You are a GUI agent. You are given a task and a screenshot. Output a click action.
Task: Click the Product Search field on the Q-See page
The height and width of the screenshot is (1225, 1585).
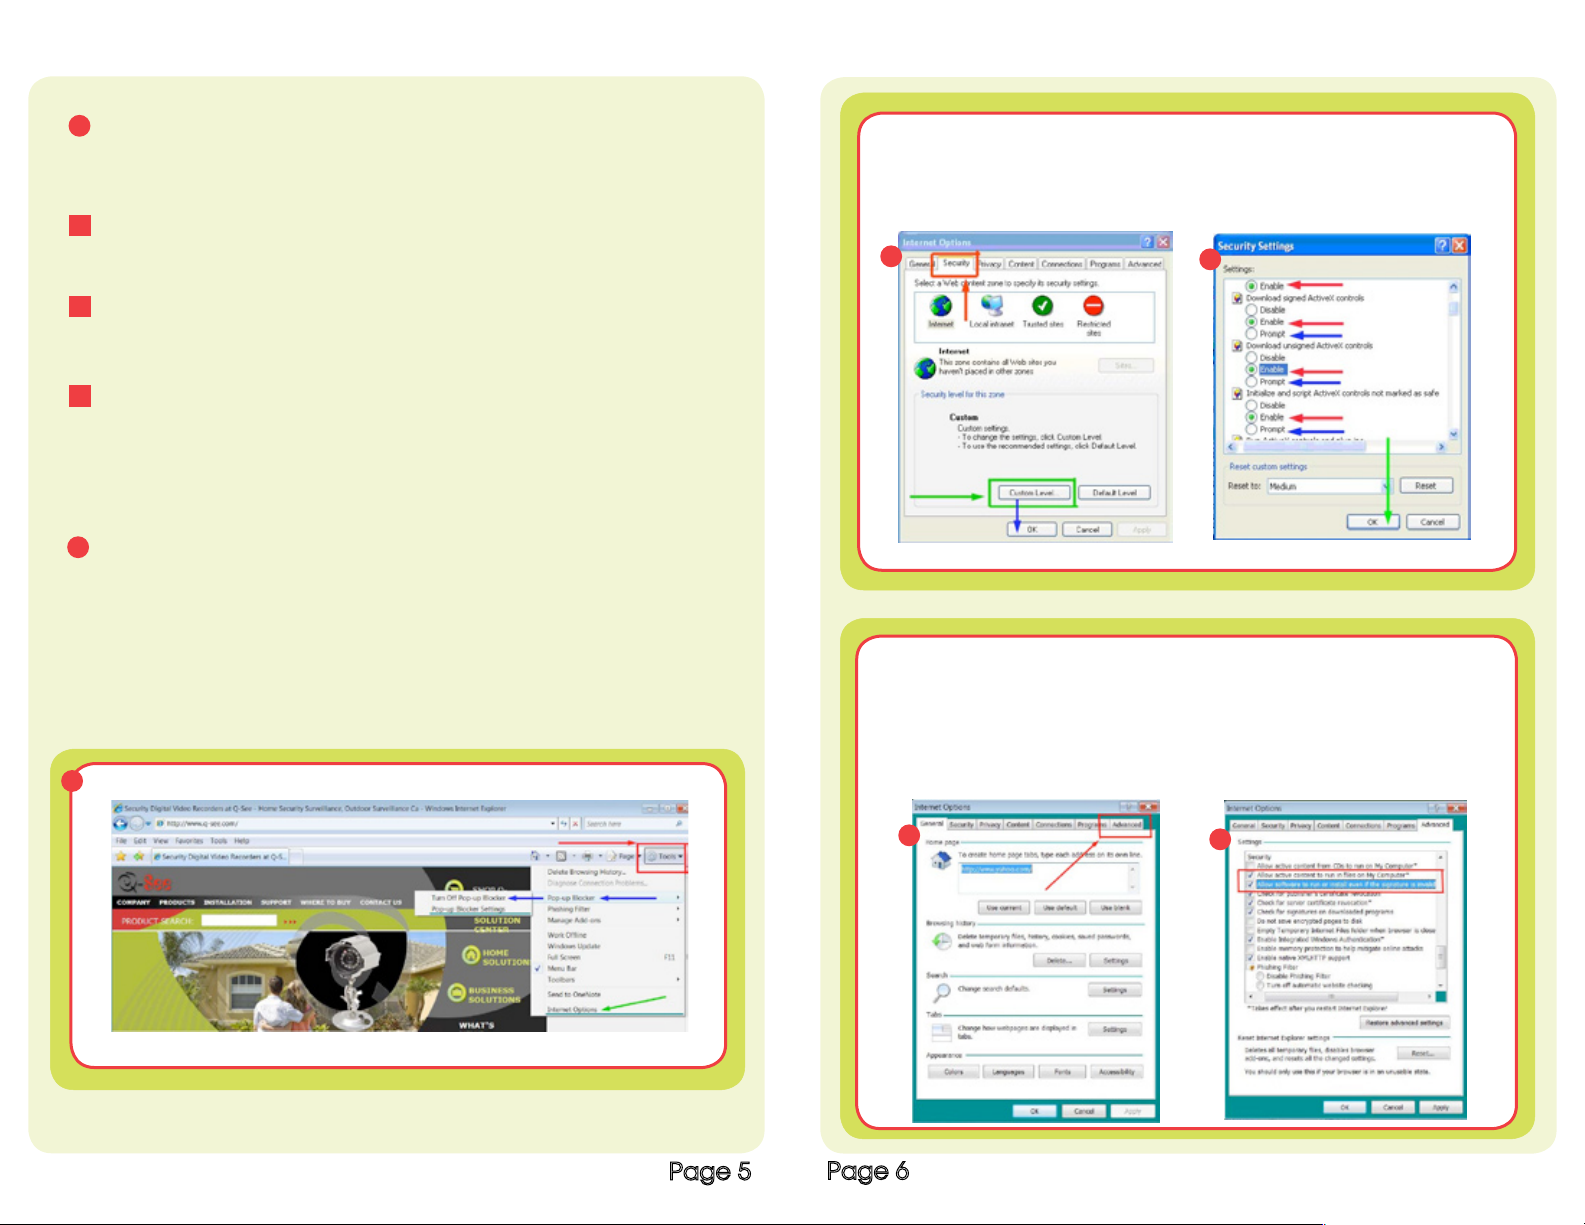[x=239, y=921]
